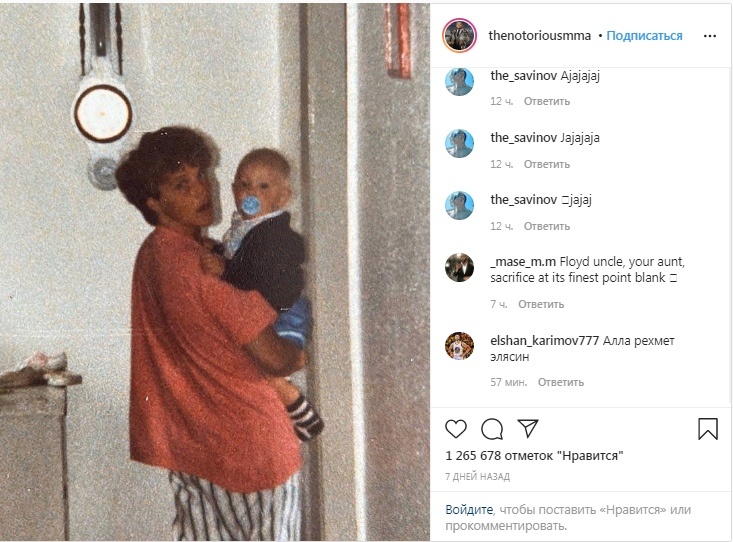Screen dimensions: 733x542
Task: Click the Войдите login link
Action: pyautogui.click(x=469, y=509)
